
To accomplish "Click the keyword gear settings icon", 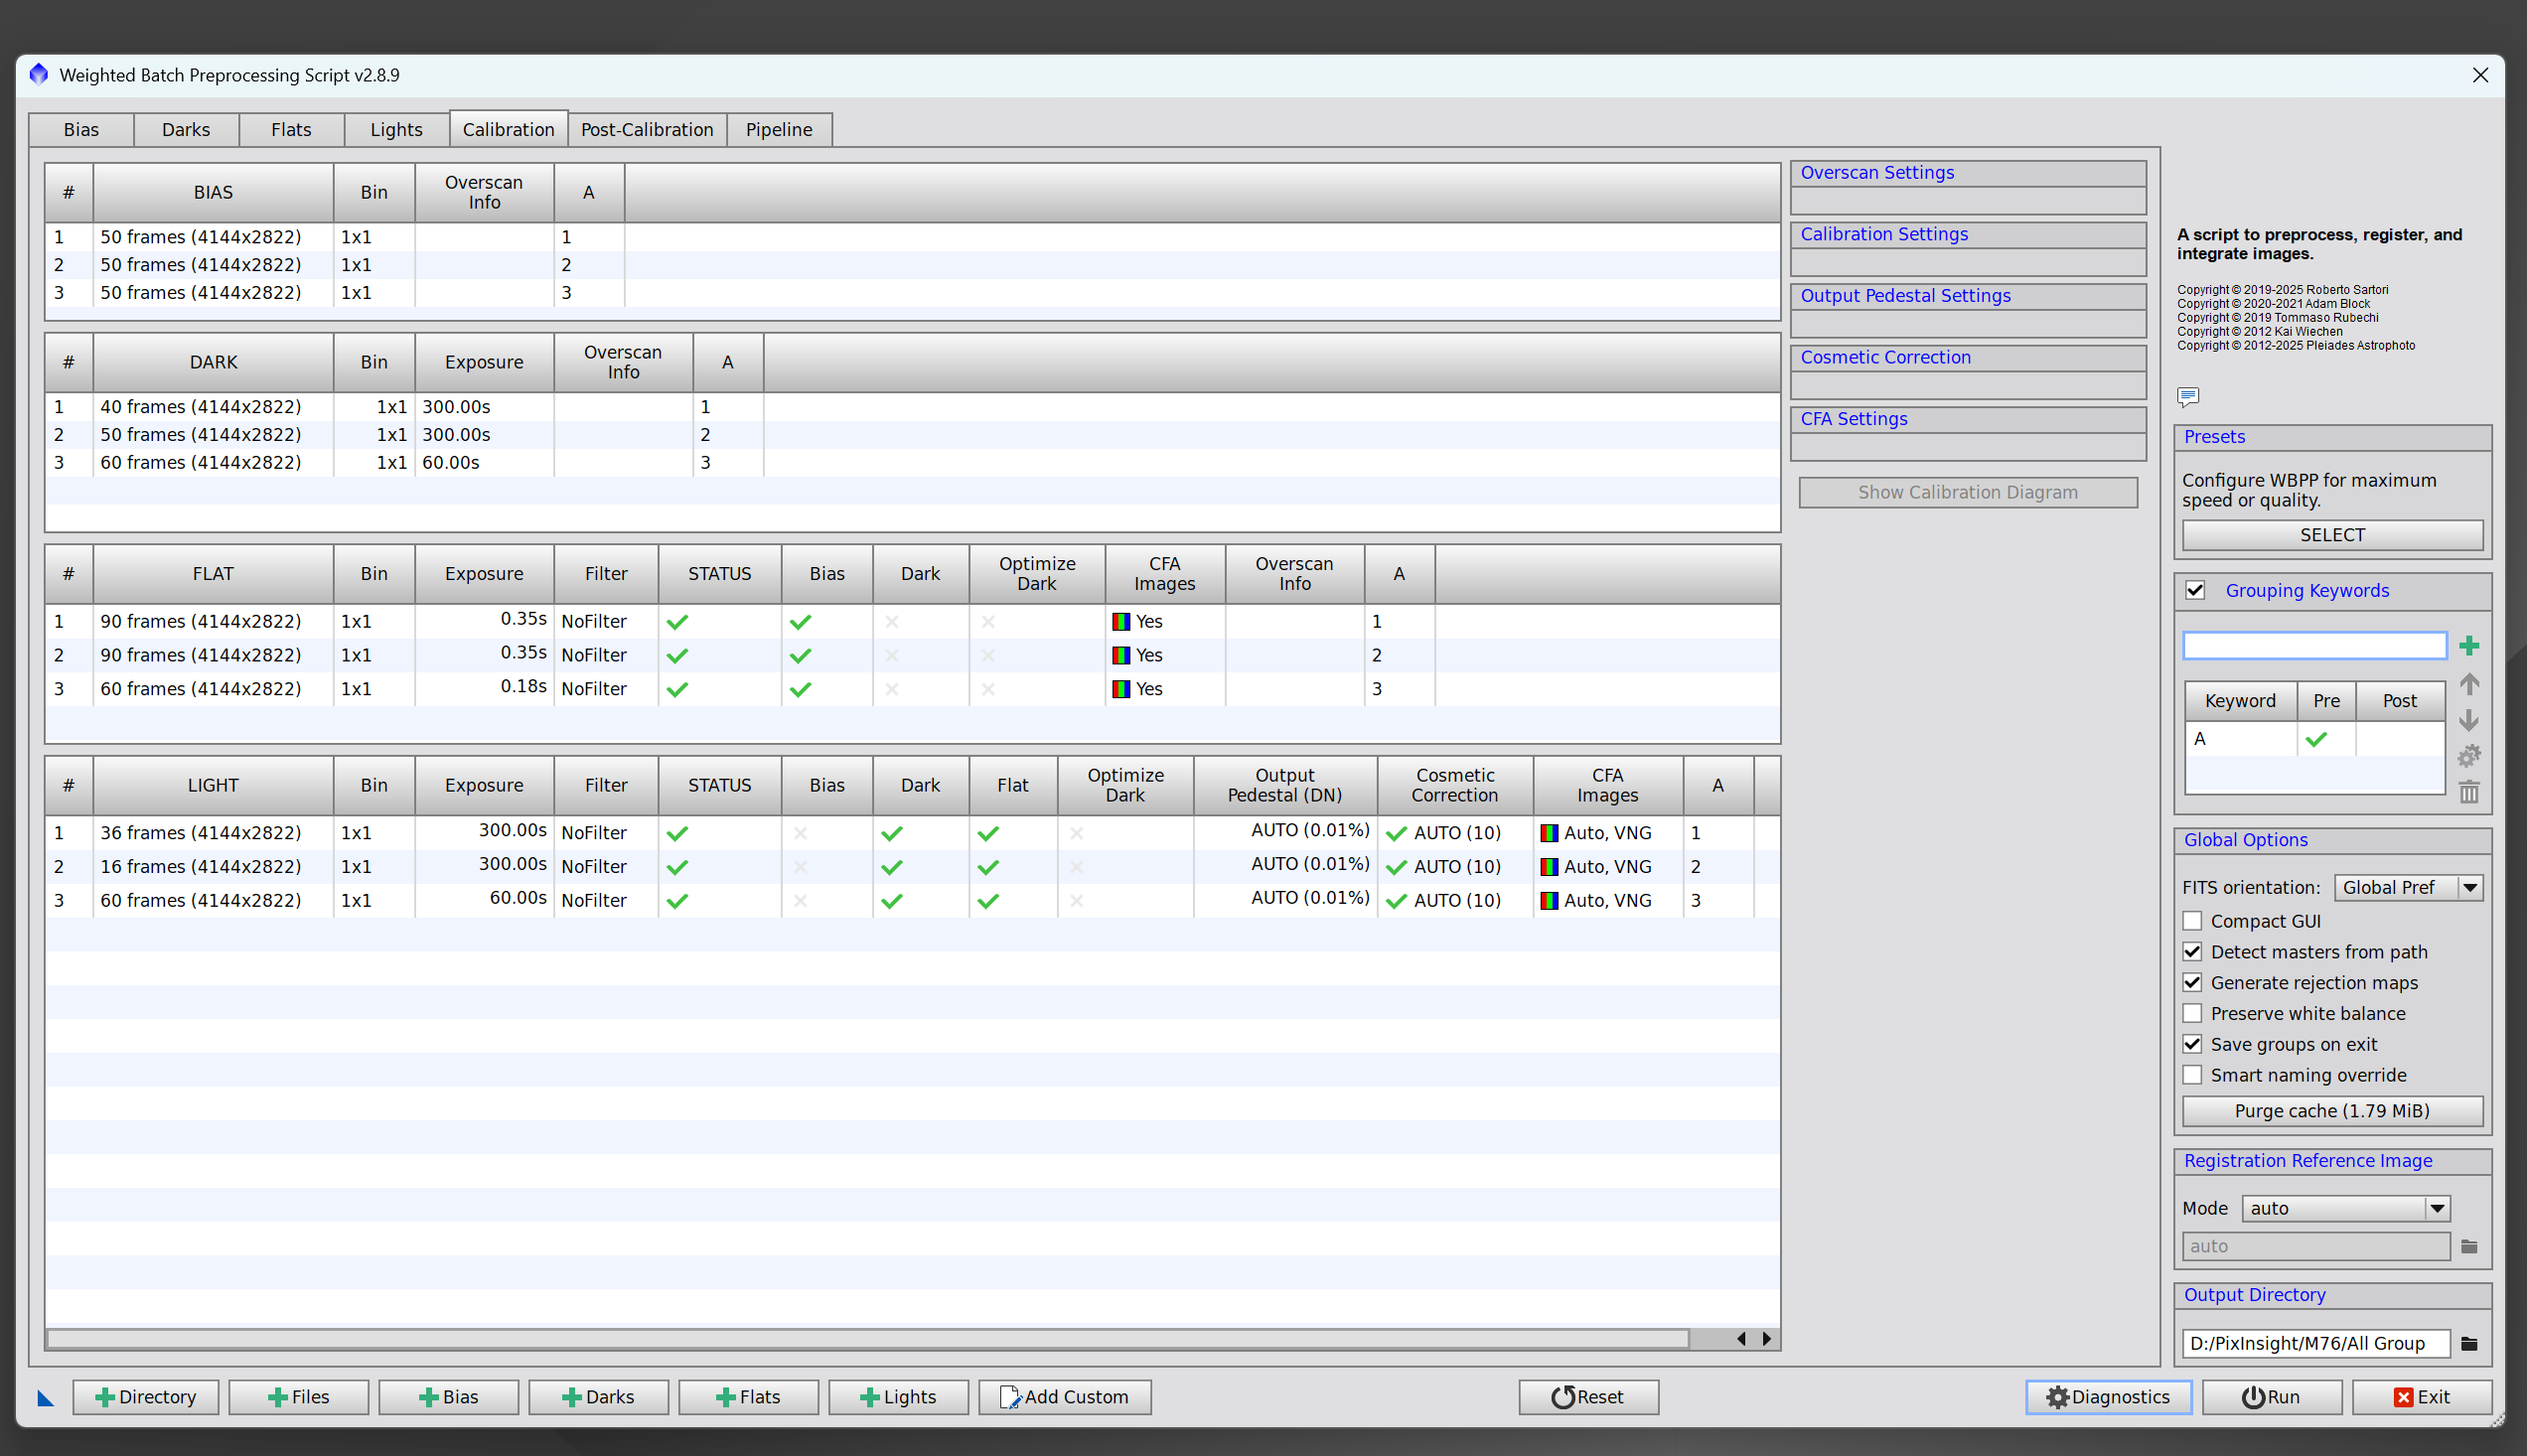I will pyautogui.click(x=2468, y=756).
